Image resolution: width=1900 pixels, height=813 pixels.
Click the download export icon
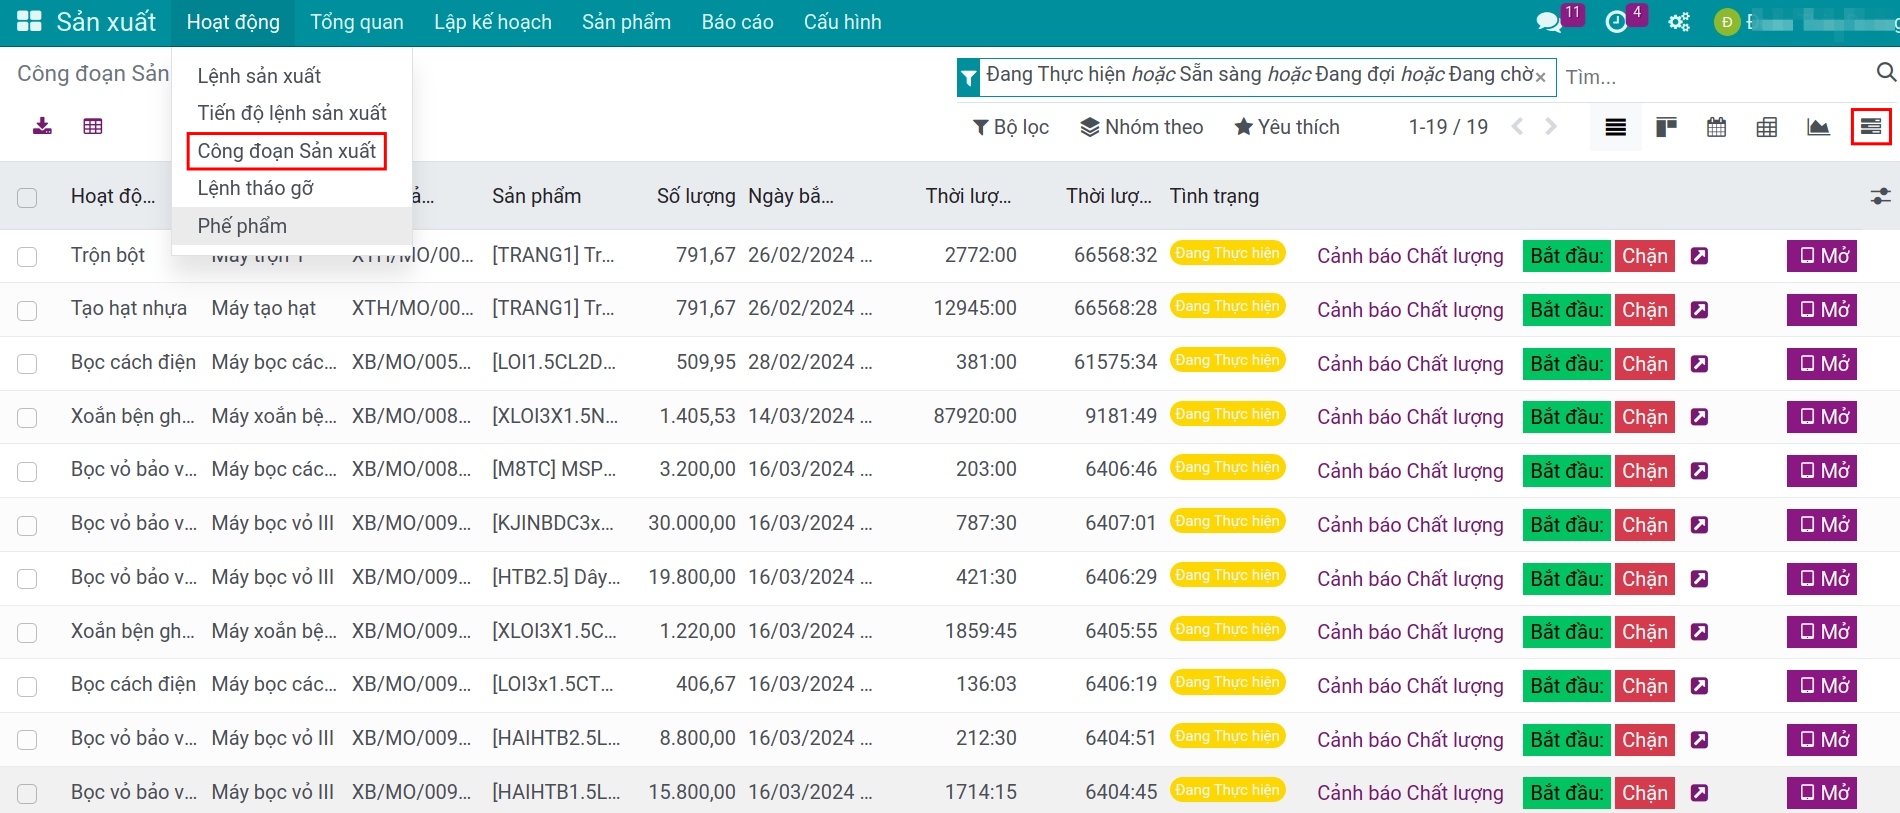pos(42,126)
